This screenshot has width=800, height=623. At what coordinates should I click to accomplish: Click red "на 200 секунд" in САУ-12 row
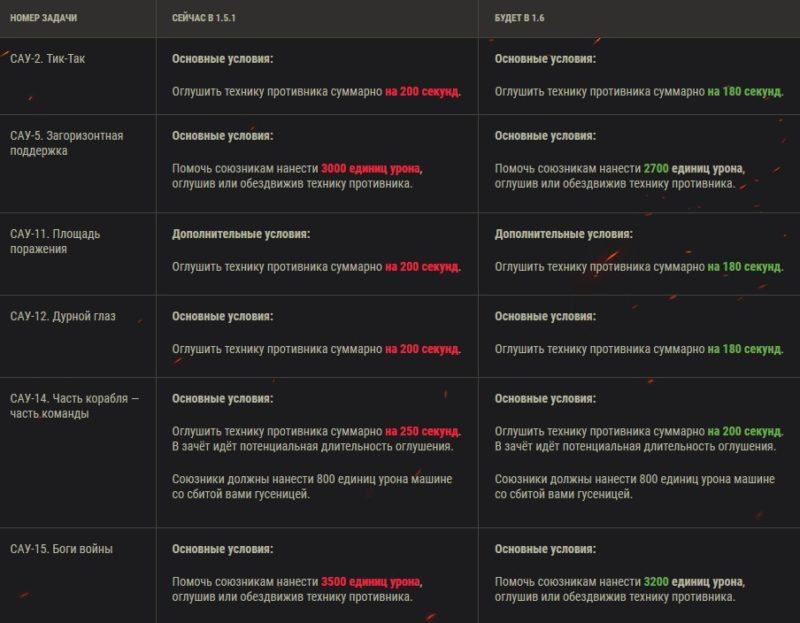pyautogui.click(x=423, y=349)
